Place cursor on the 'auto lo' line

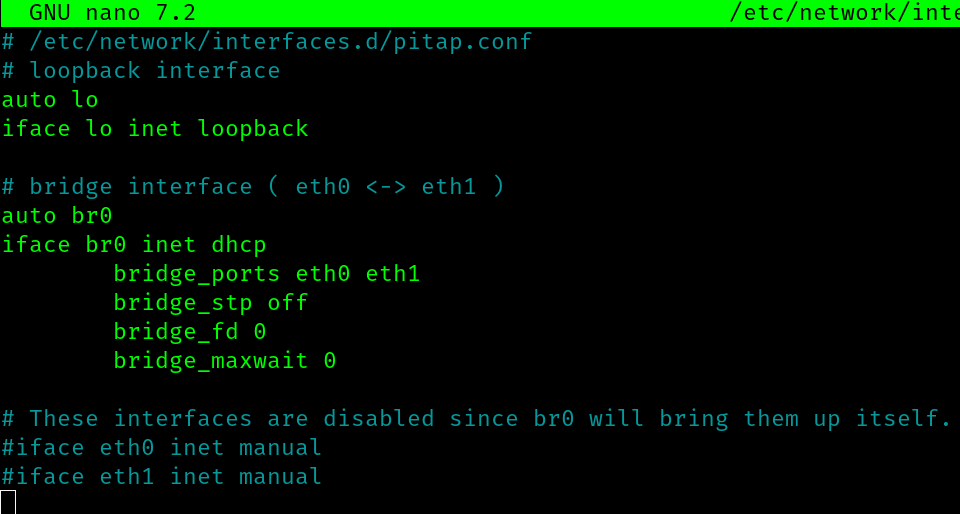tap(50, 100)
